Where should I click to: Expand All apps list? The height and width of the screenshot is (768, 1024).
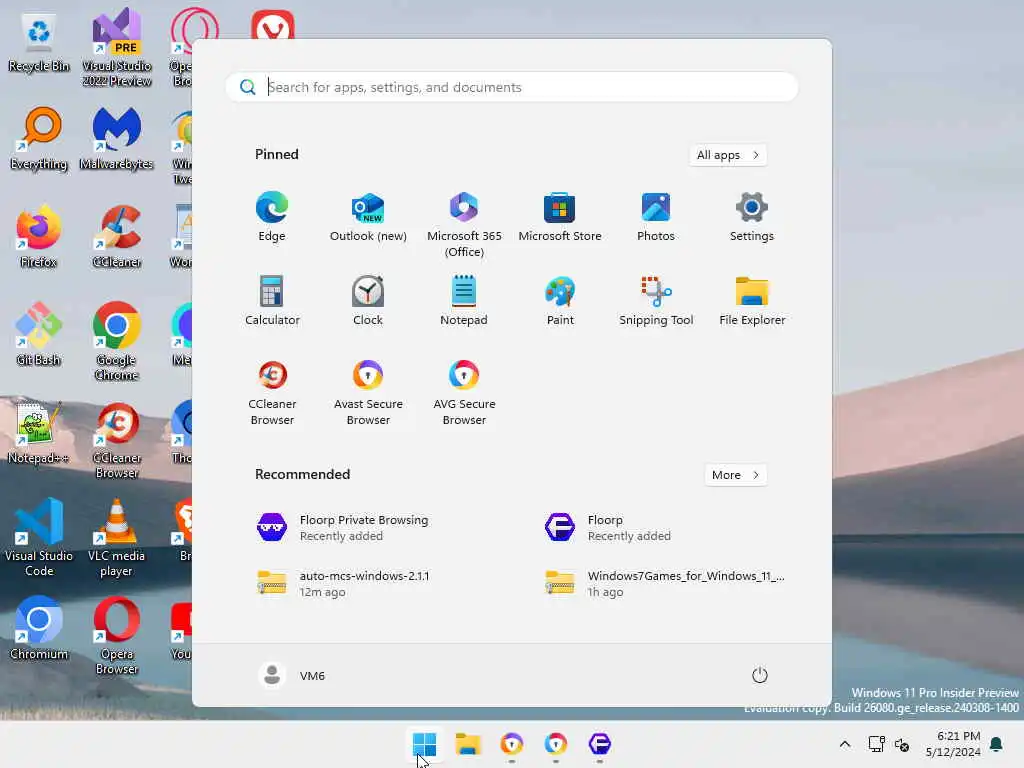pyautogui.click(x=728, y=155)
